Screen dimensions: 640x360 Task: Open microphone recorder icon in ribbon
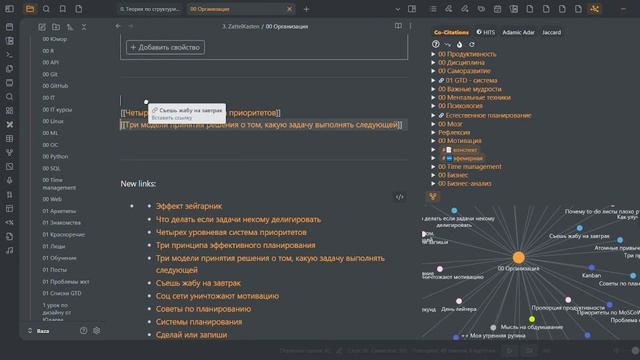click(x=9, y=180)
